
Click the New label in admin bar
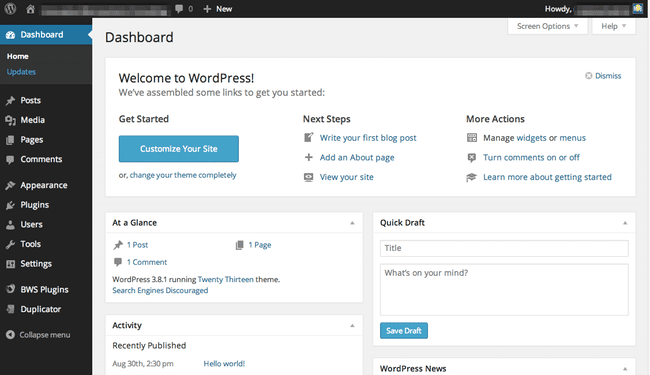point(224,9)
